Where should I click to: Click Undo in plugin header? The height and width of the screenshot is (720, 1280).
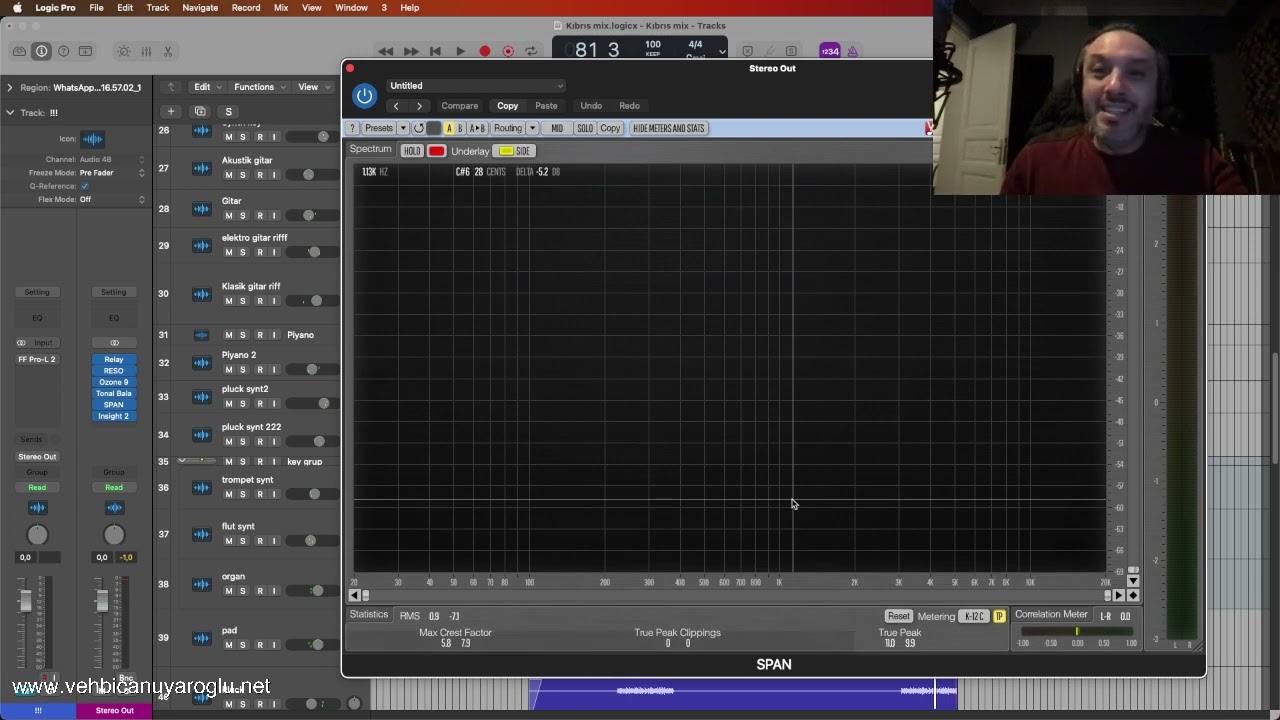[591, 106]
